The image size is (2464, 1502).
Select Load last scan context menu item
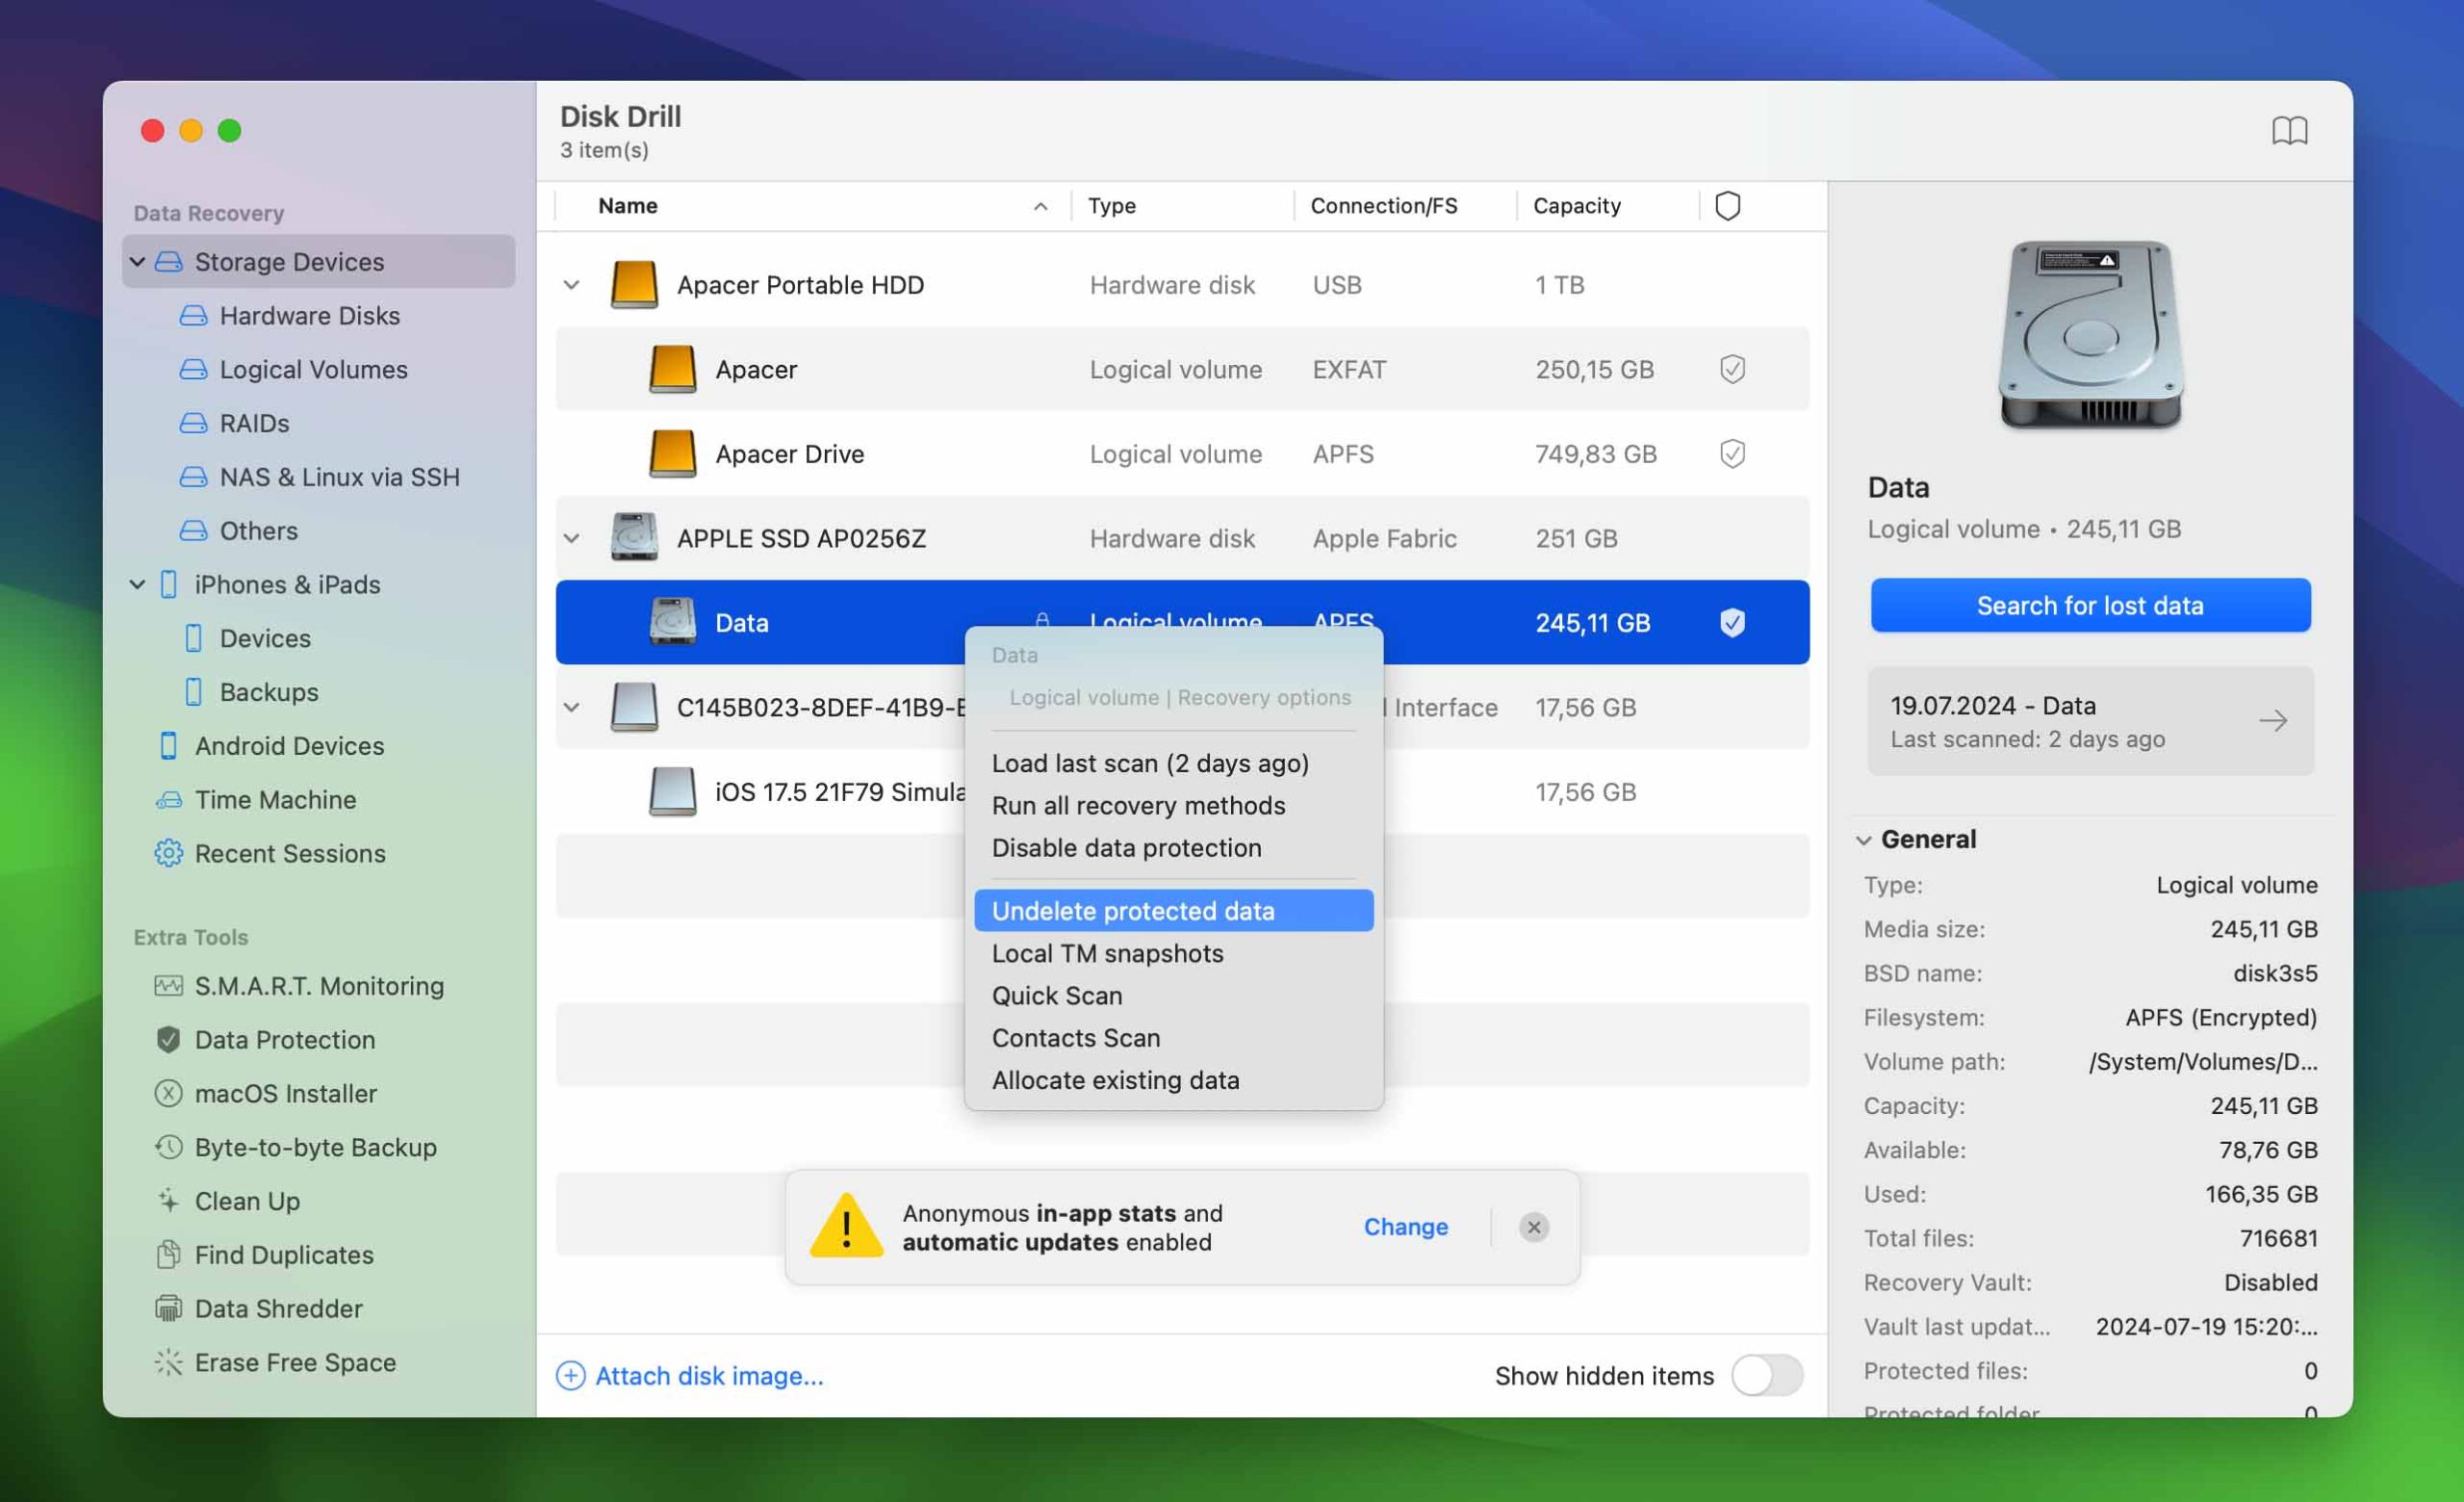coord(1149,763)
